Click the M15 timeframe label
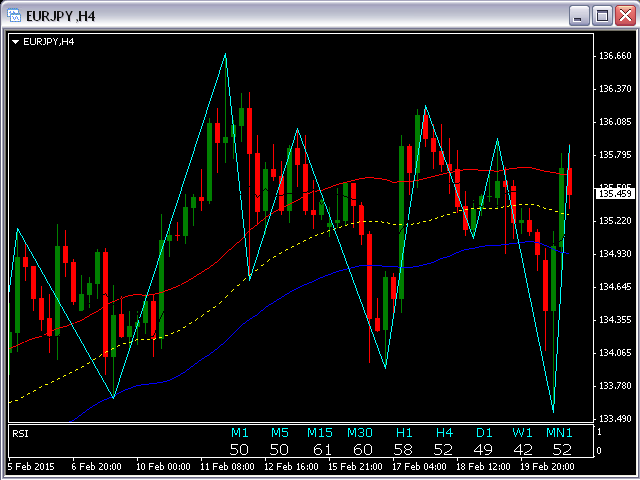This screenshot has height=480, width=640. (x=320, y=432)
